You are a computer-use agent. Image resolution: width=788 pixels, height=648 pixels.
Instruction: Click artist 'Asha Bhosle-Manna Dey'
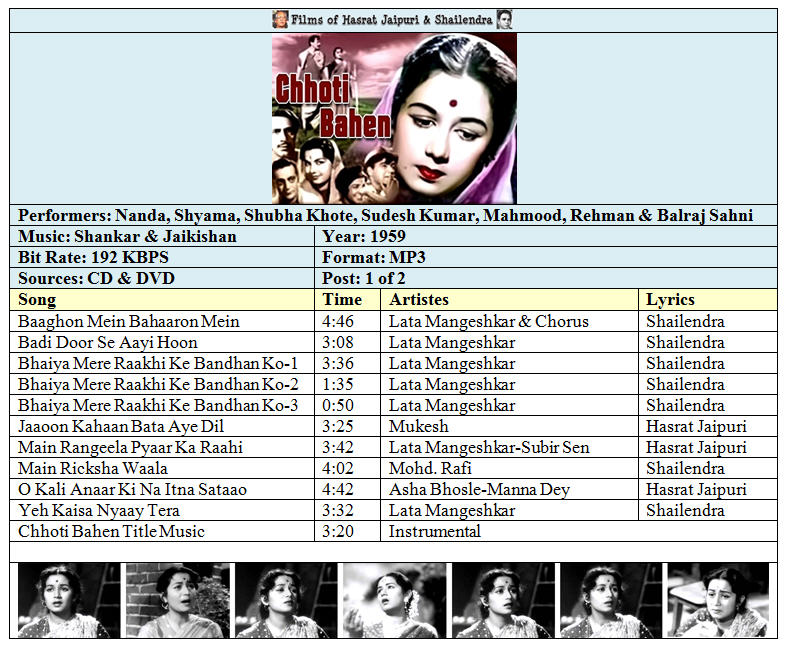pos(479,490)
